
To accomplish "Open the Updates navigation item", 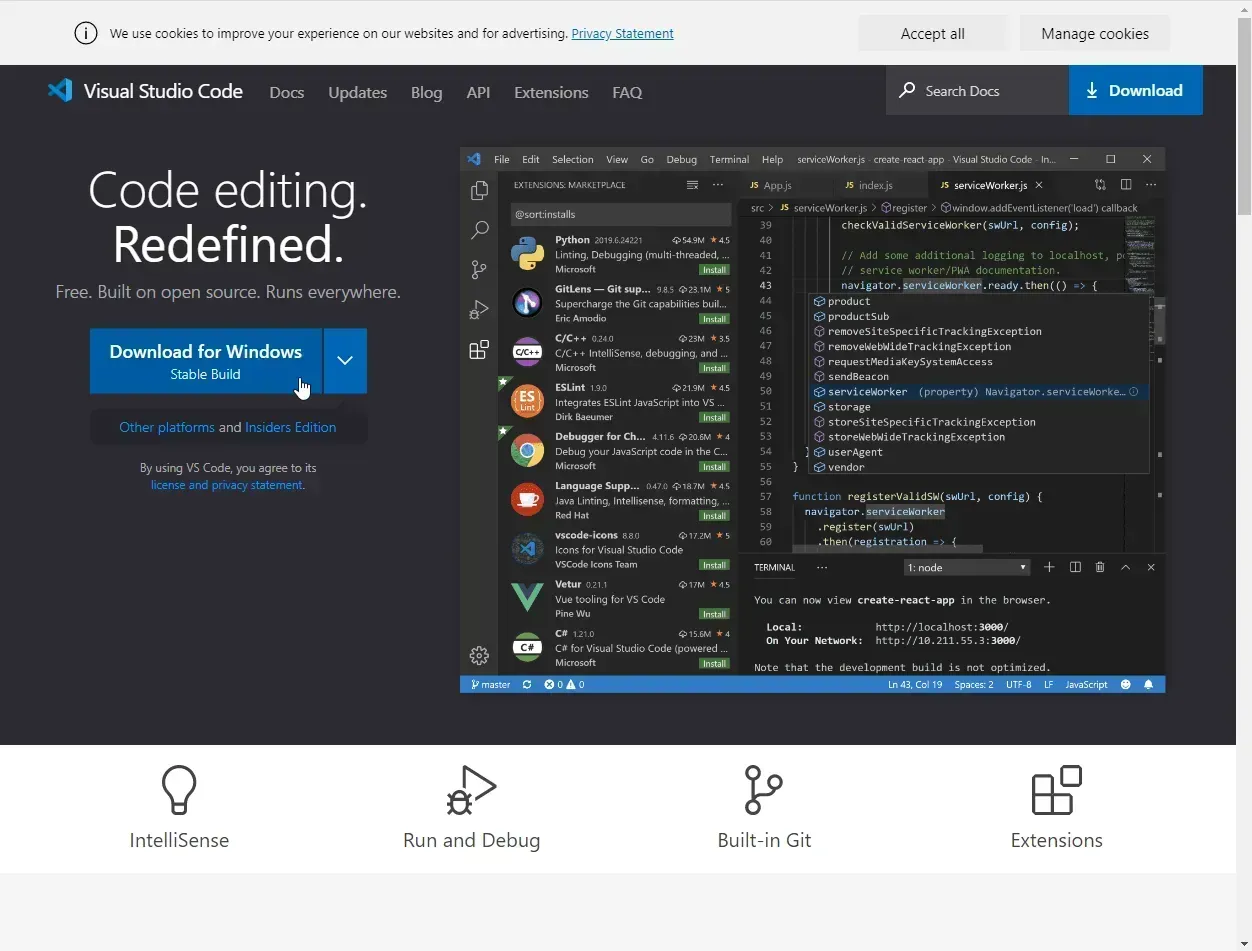I will tap(357, 92).
